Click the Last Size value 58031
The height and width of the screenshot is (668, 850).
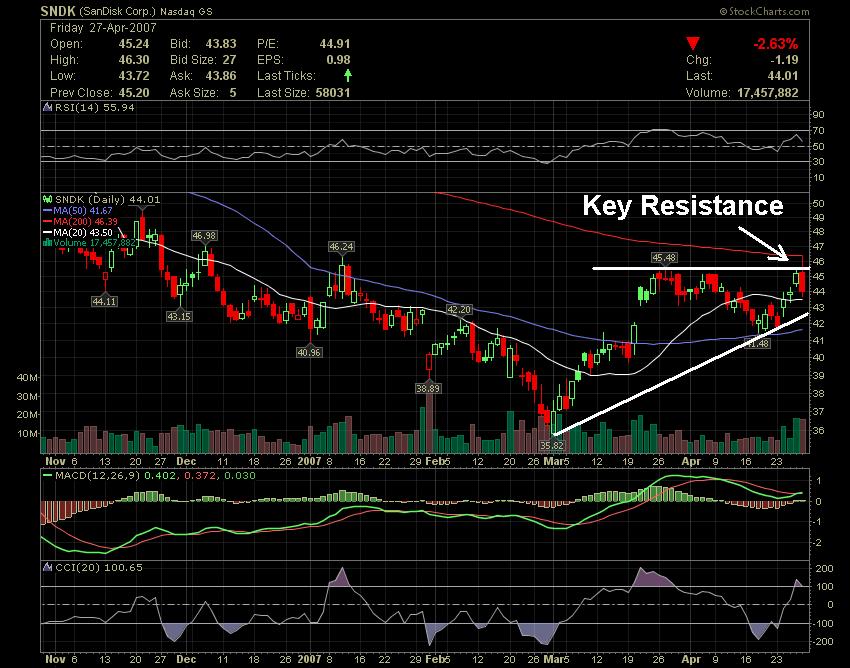point(333,93)
